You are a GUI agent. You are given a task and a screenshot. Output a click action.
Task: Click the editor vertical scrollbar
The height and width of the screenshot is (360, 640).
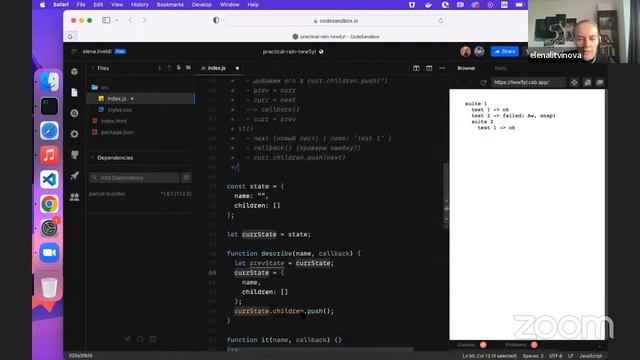(446, 196)
